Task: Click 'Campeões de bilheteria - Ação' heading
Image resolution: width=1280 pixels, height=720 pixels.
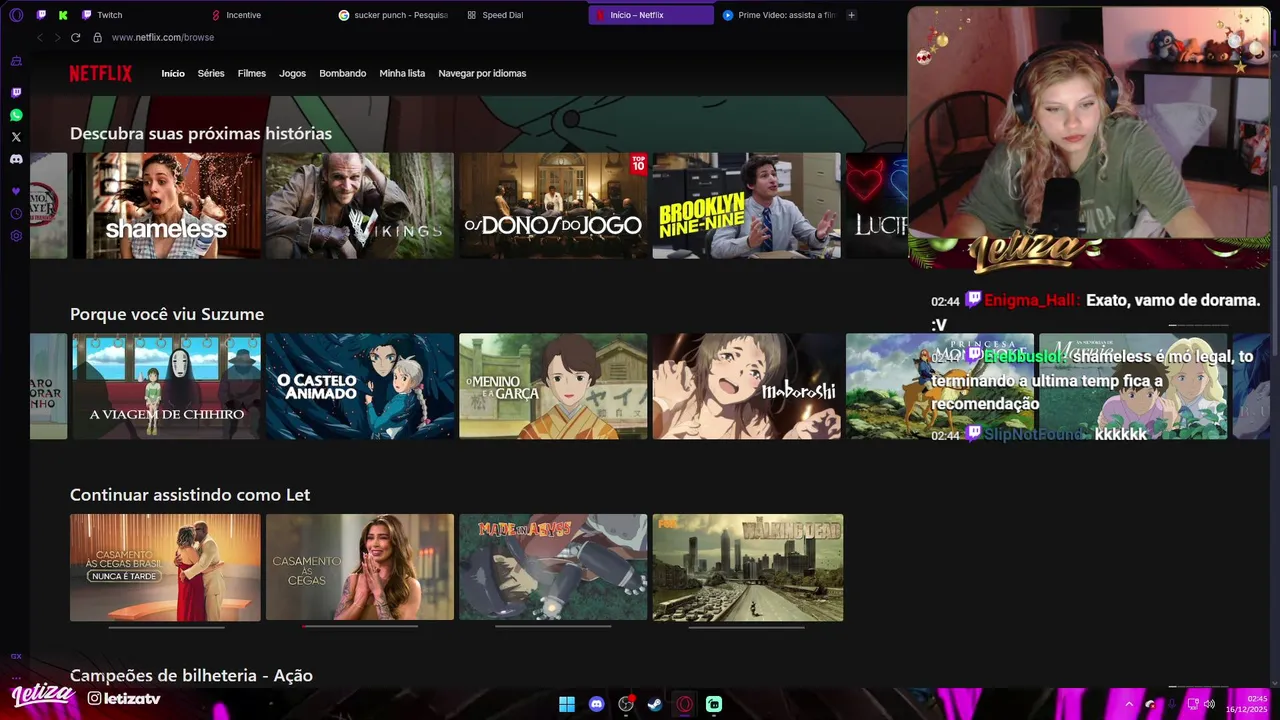Action: pyautogui.click(x=191, y=676)
